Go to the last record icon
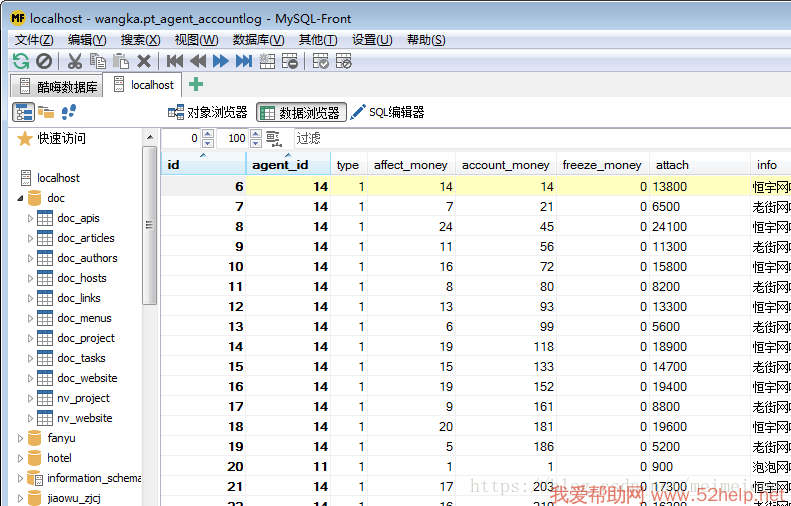The height and width of the screenshot is (506, 791). [x=244, y=61]
